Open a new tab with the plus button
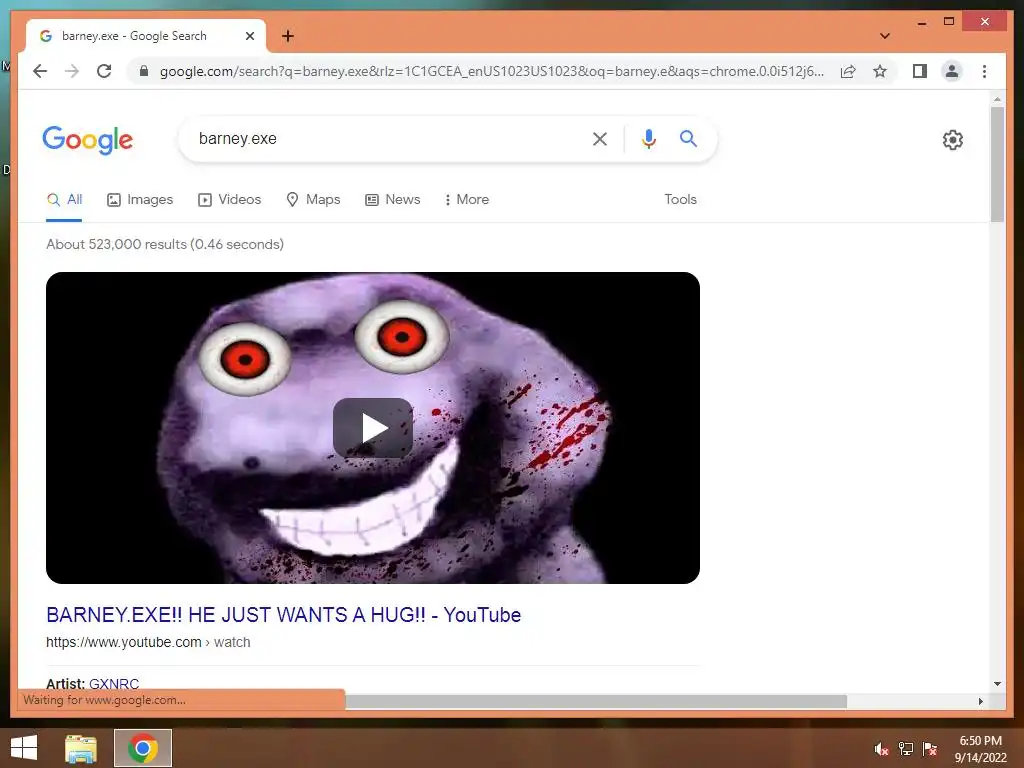The image size is (1024, 768). pos(288,36)
